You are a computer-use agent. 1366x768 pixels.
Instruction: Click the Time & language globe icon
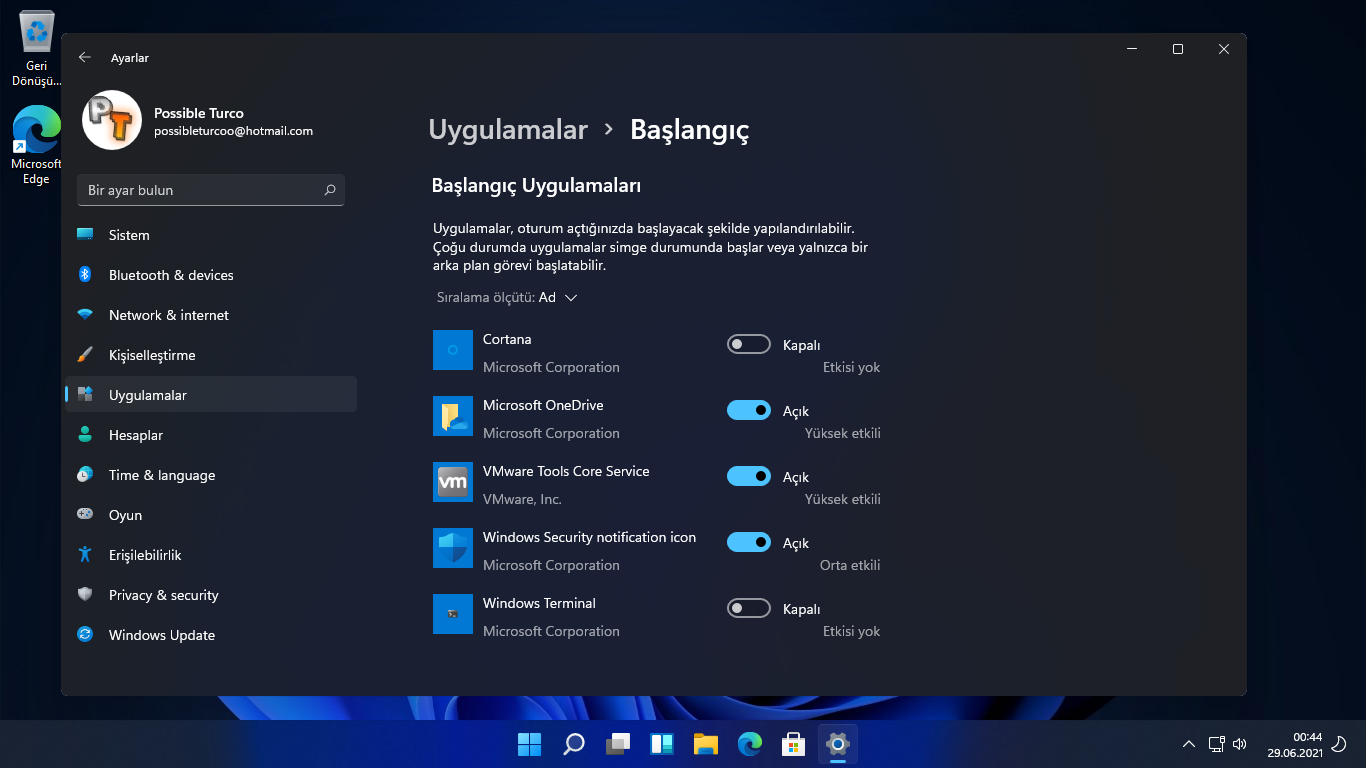[x=85, y=475]
